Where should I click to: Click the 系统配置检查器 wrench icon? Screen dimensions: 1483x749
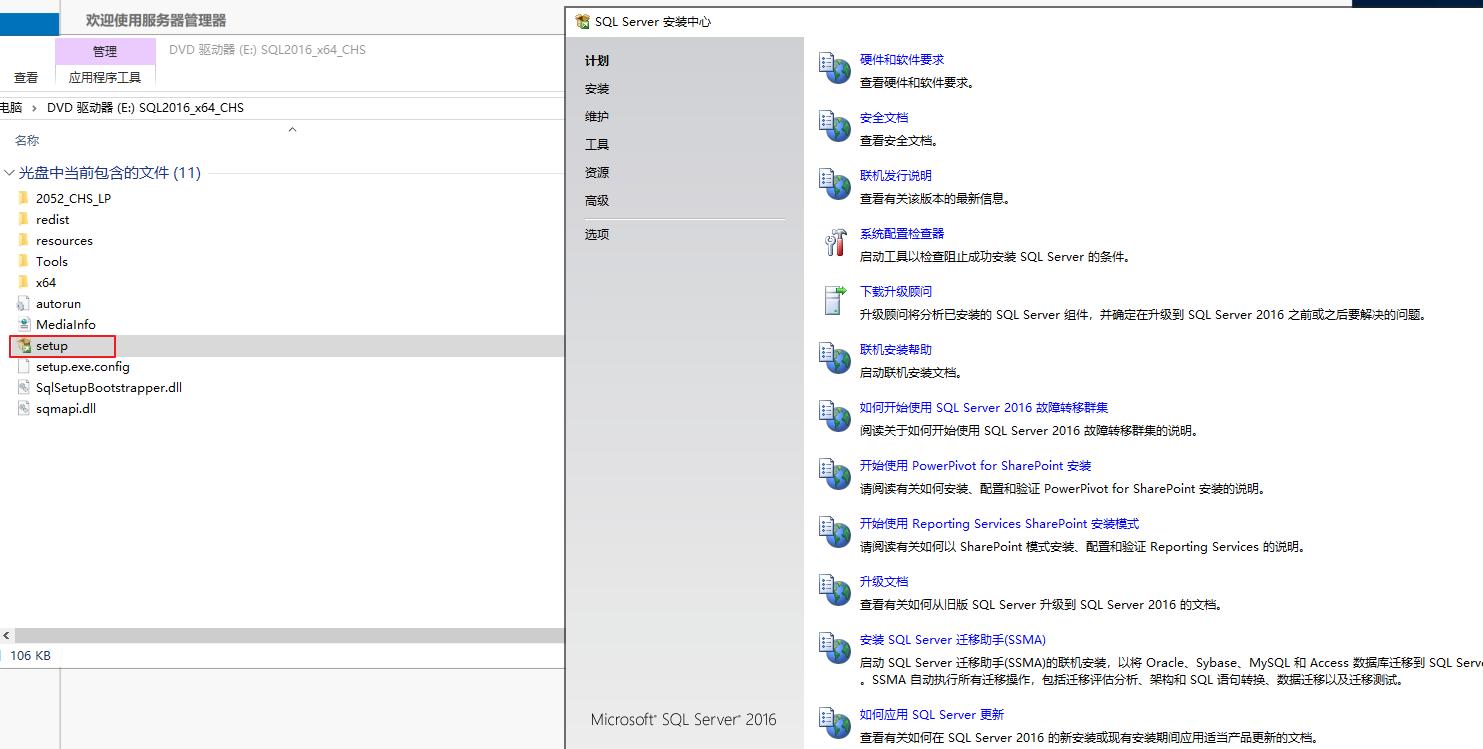pyautogui.click(x=836, y=243)
